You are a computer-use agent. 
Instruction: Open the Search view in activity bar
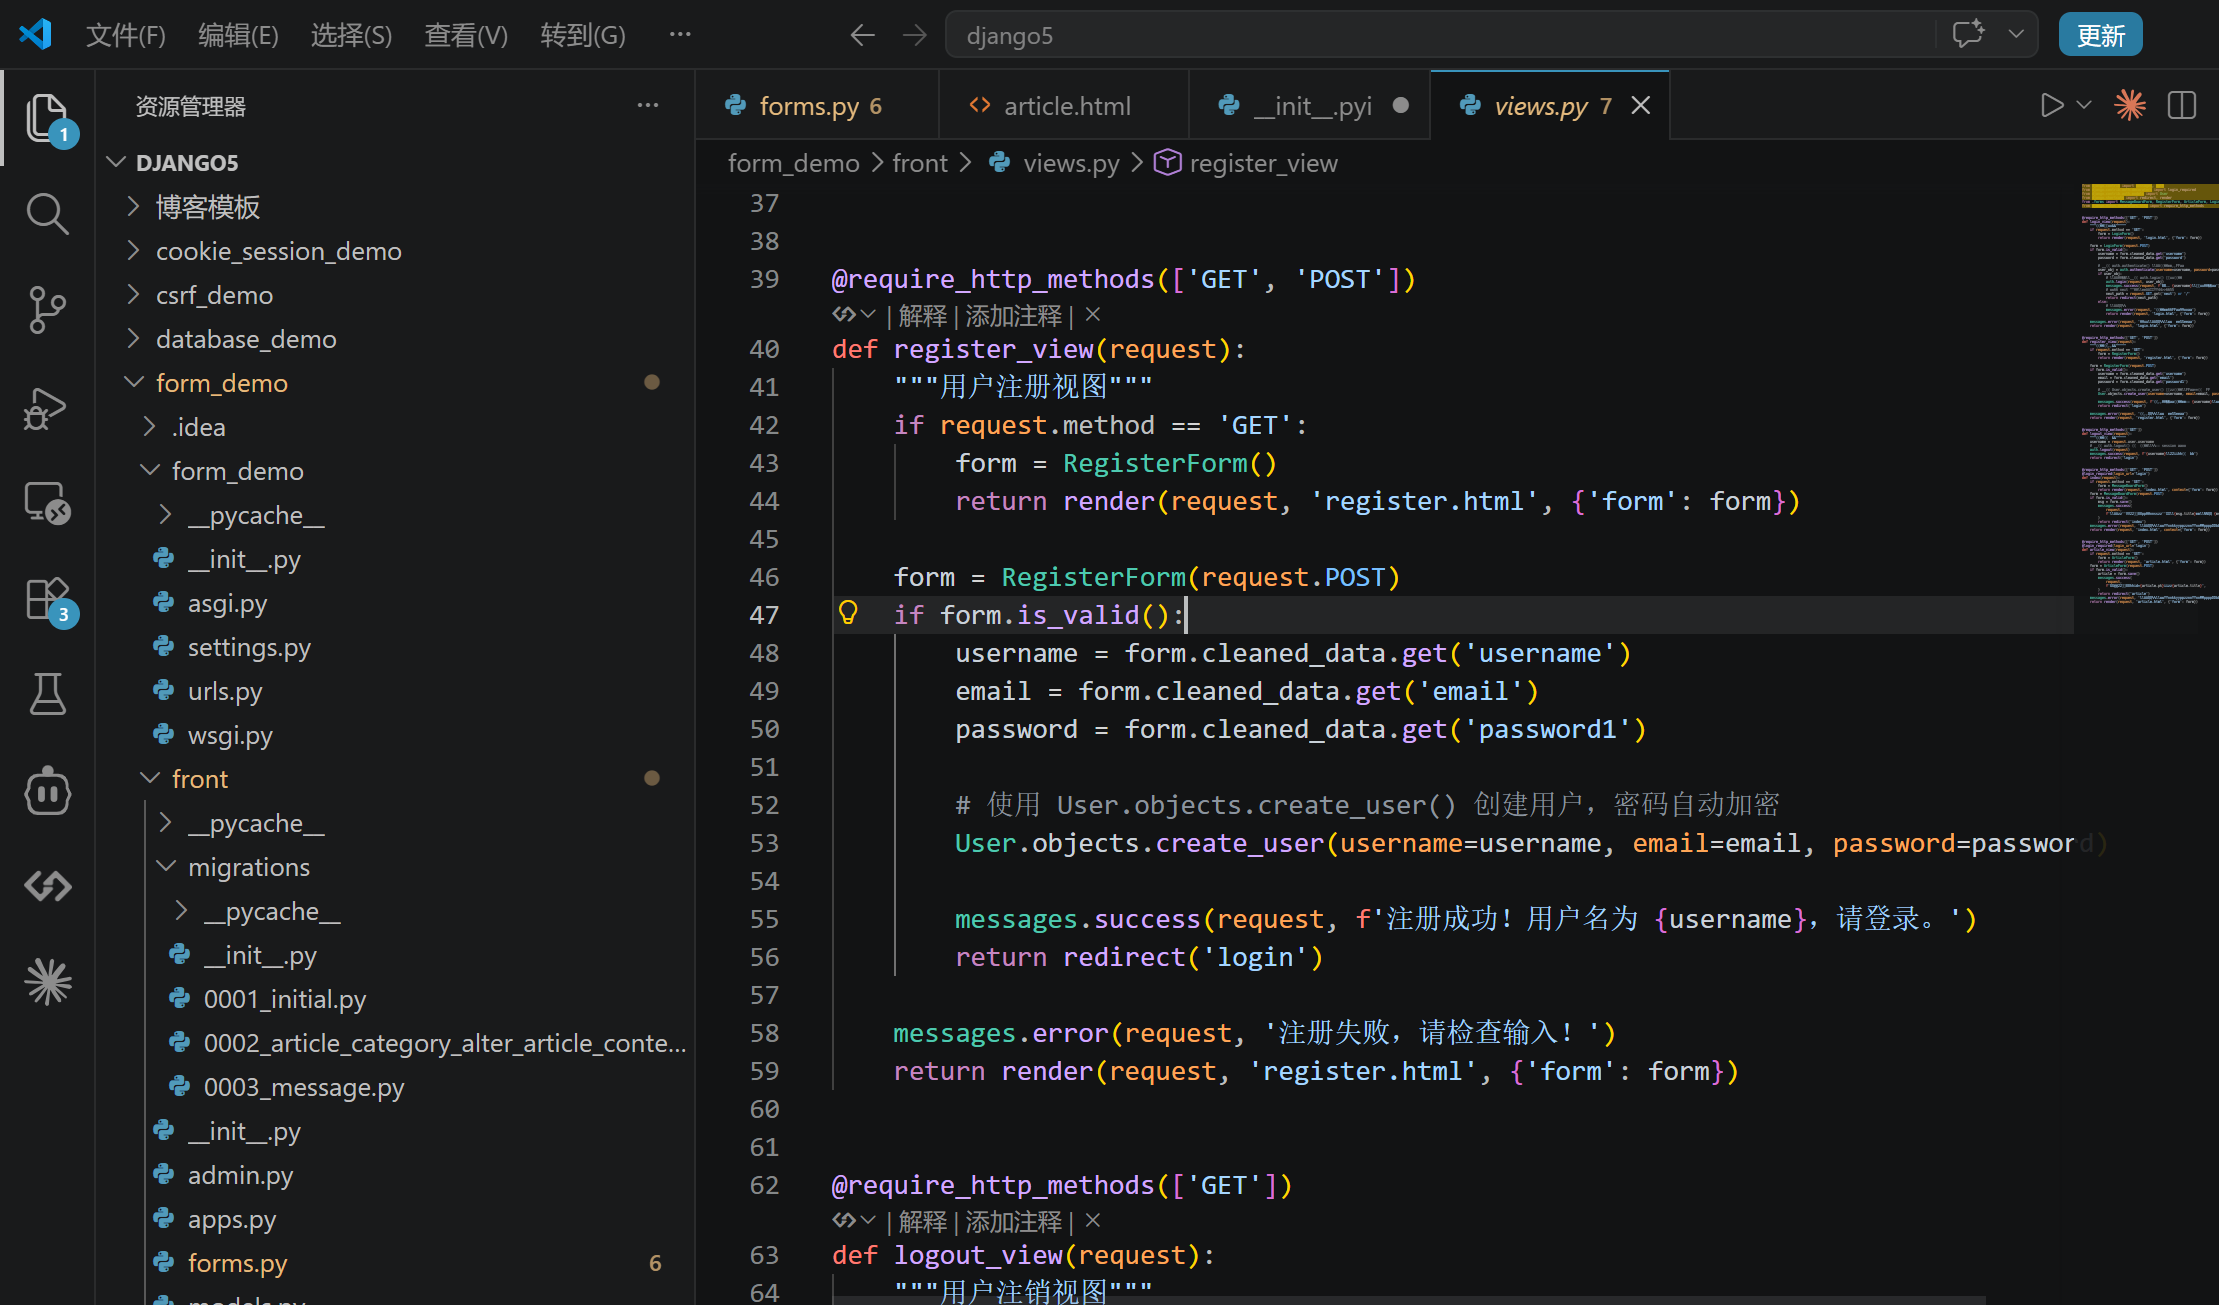(x=47, y=213)
